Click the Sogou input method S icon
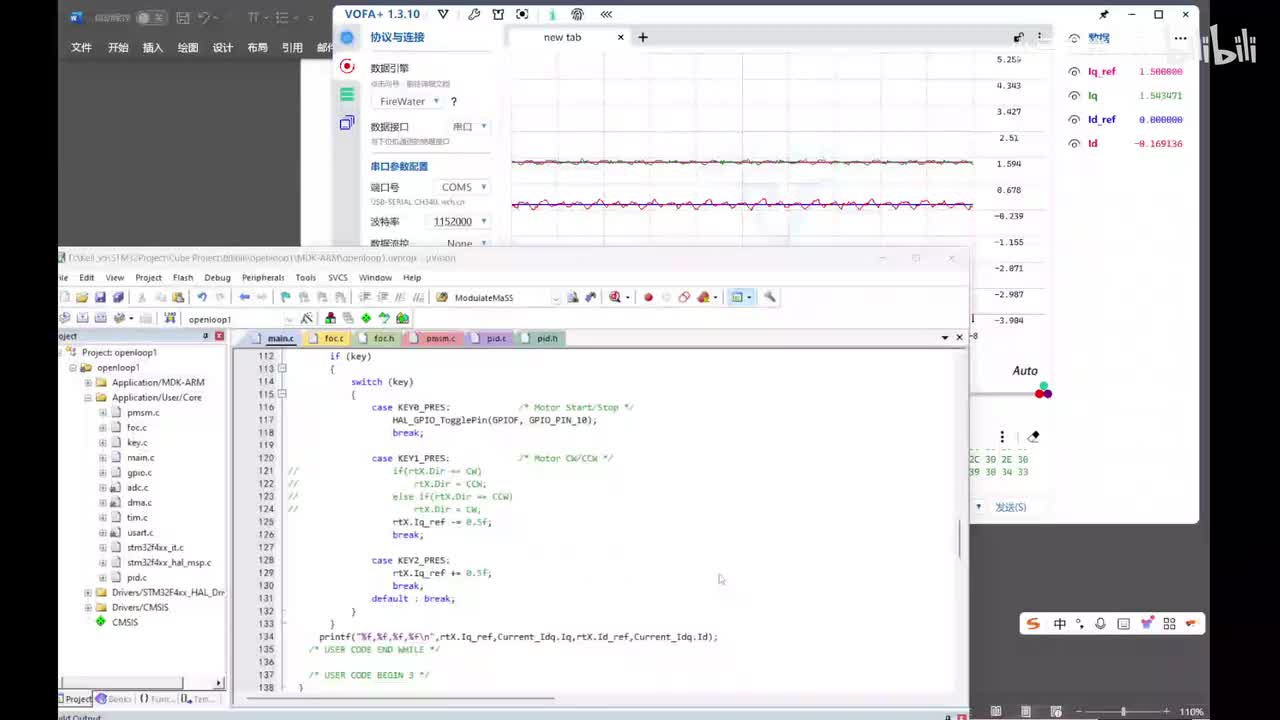 click(x=1034, y=624)
